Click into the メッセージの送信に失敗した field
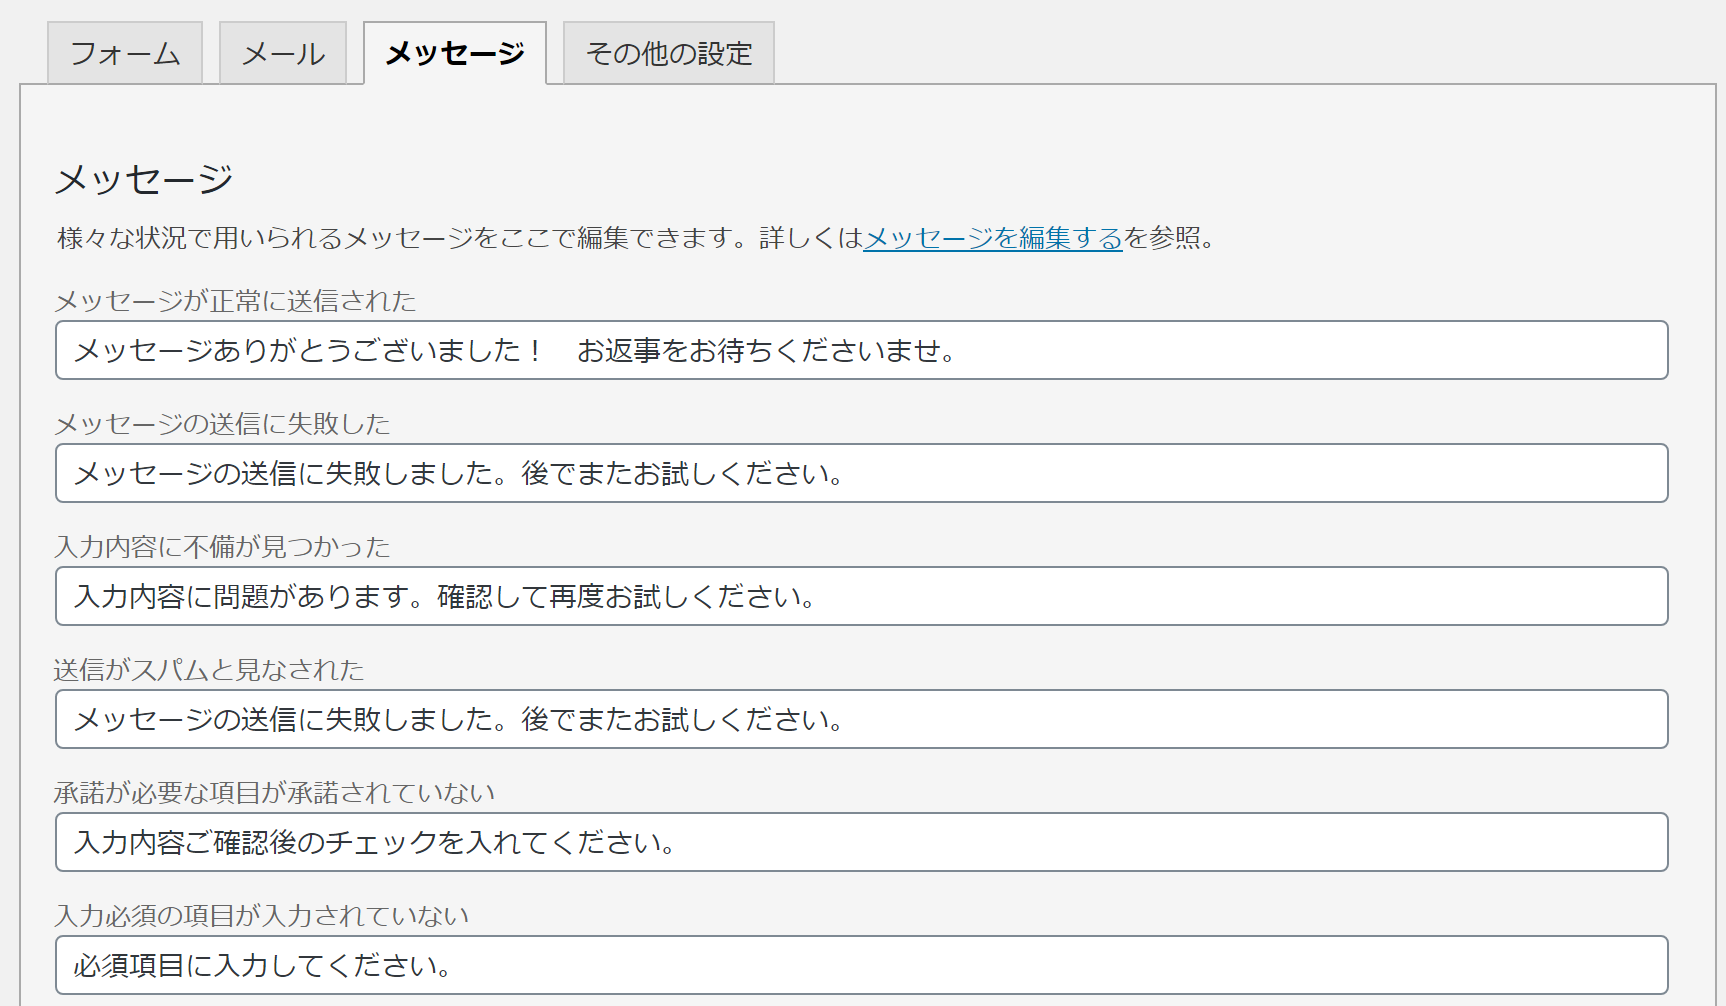 [862, 473]
